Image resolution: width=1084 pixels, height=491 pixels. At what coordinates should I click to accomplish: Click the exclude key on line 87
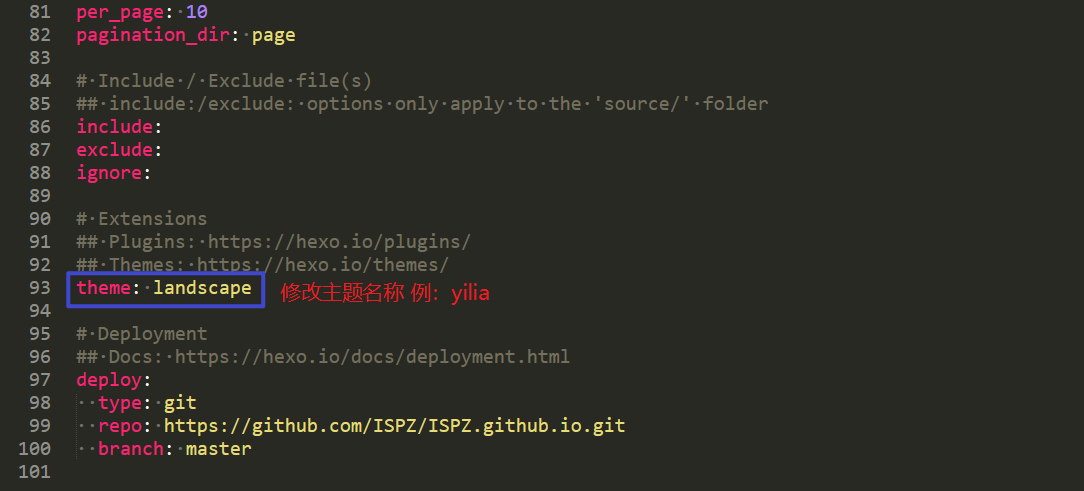[x=115, y=150]
